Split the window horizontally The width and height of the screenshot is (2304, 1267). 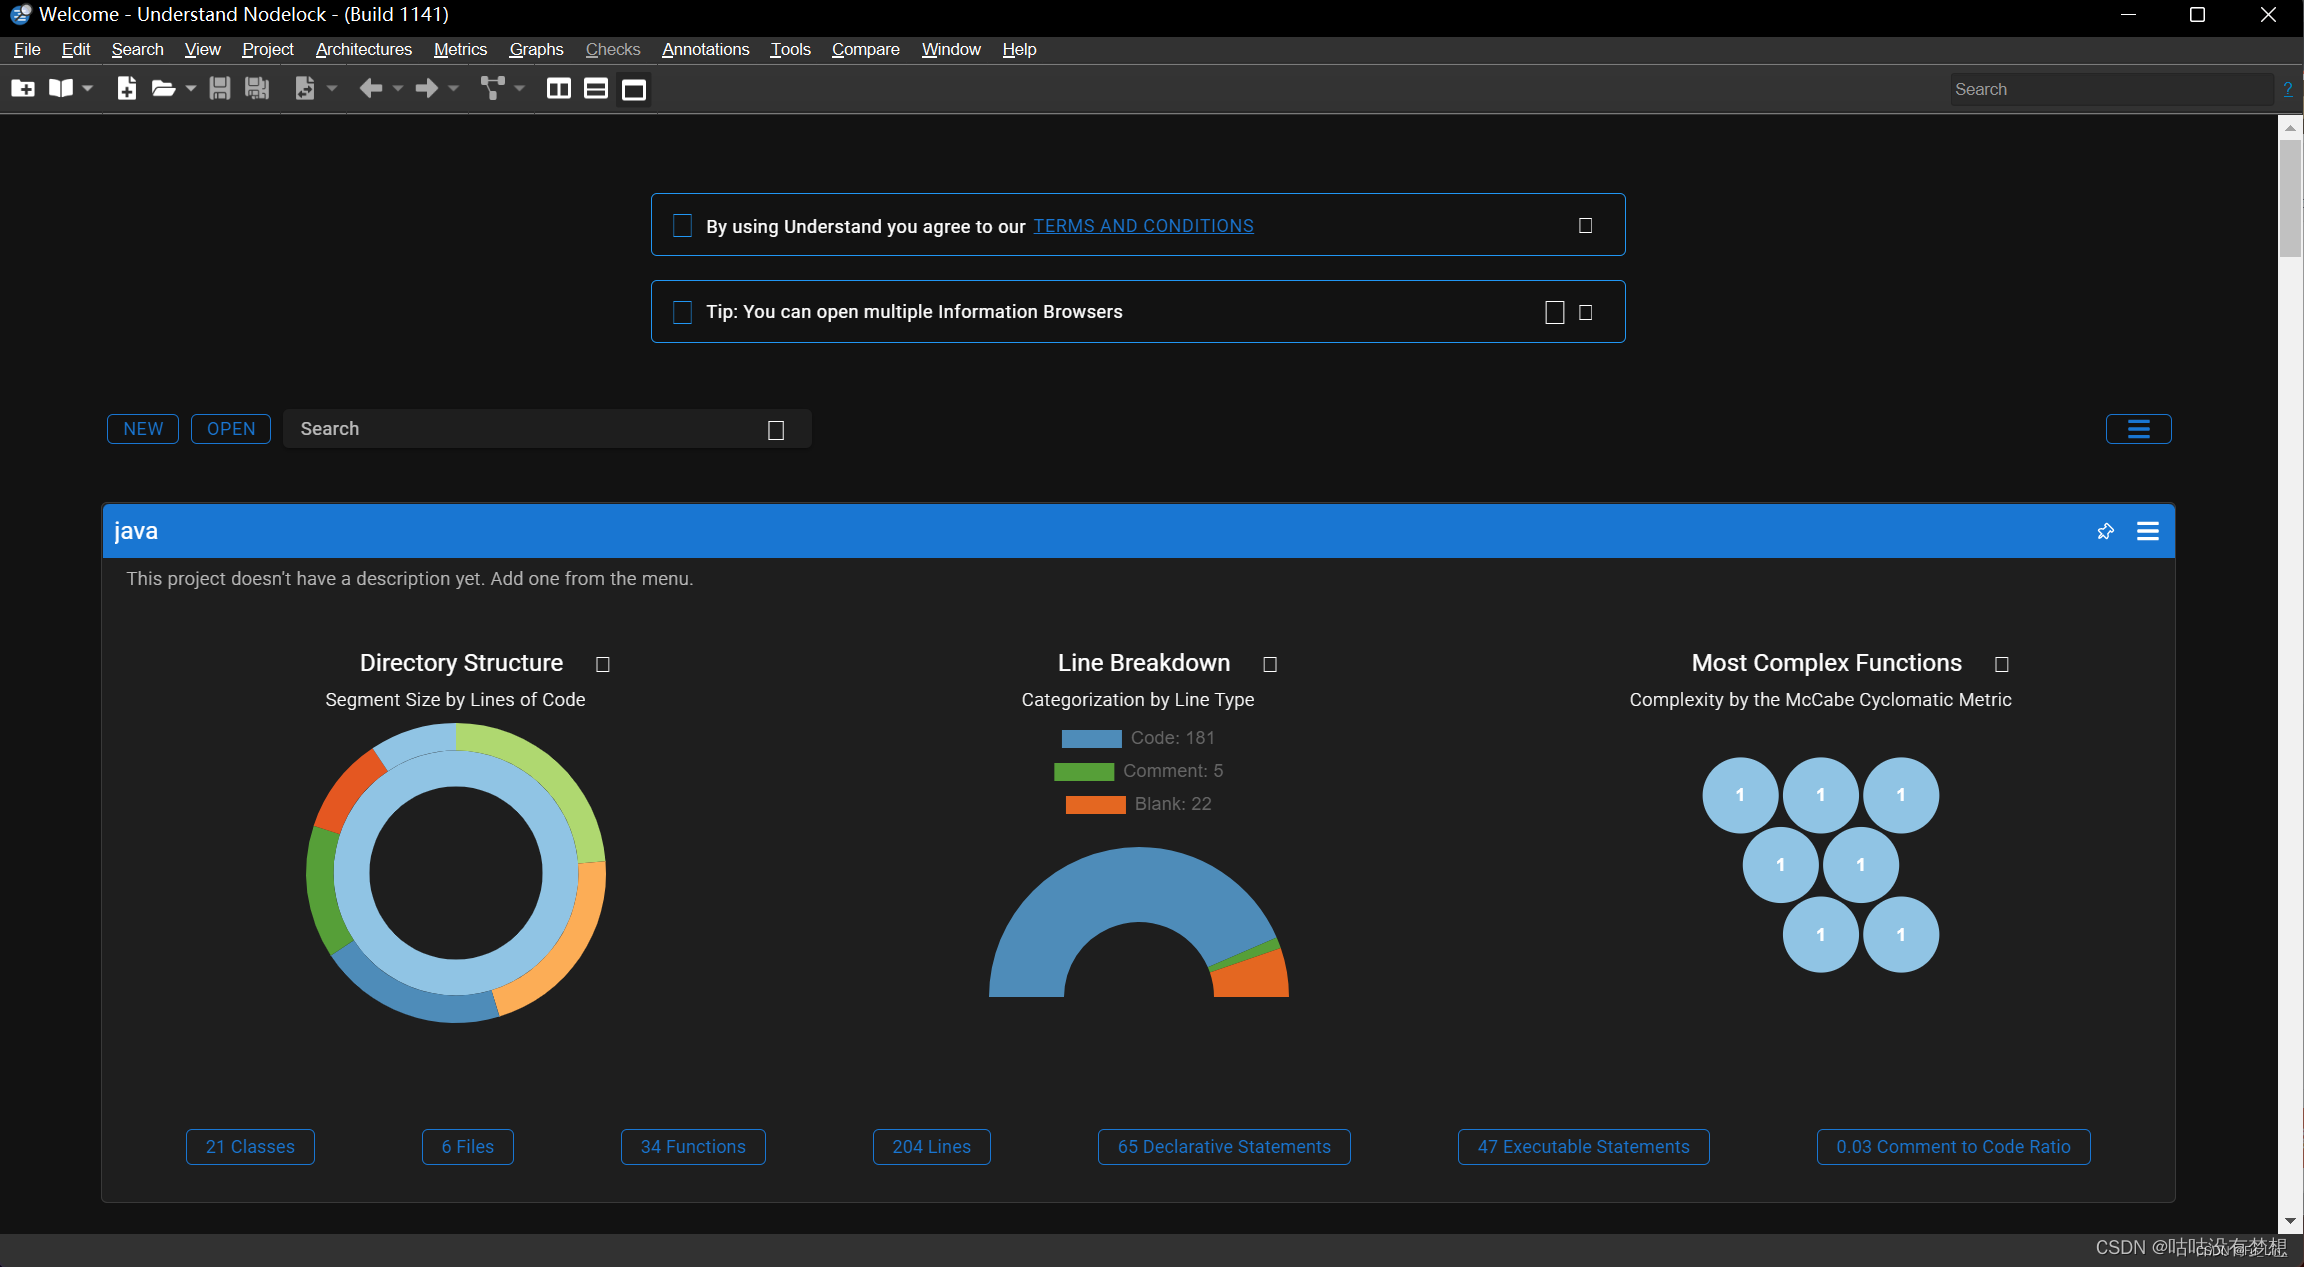[596, 89]
